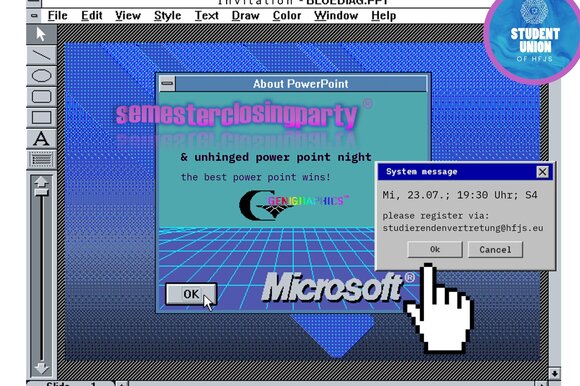The height and width of the screenshot is (386, 580).
Task: Click the down arrow below slide slider
Action: pyautogui.click(x=41, y=368)
